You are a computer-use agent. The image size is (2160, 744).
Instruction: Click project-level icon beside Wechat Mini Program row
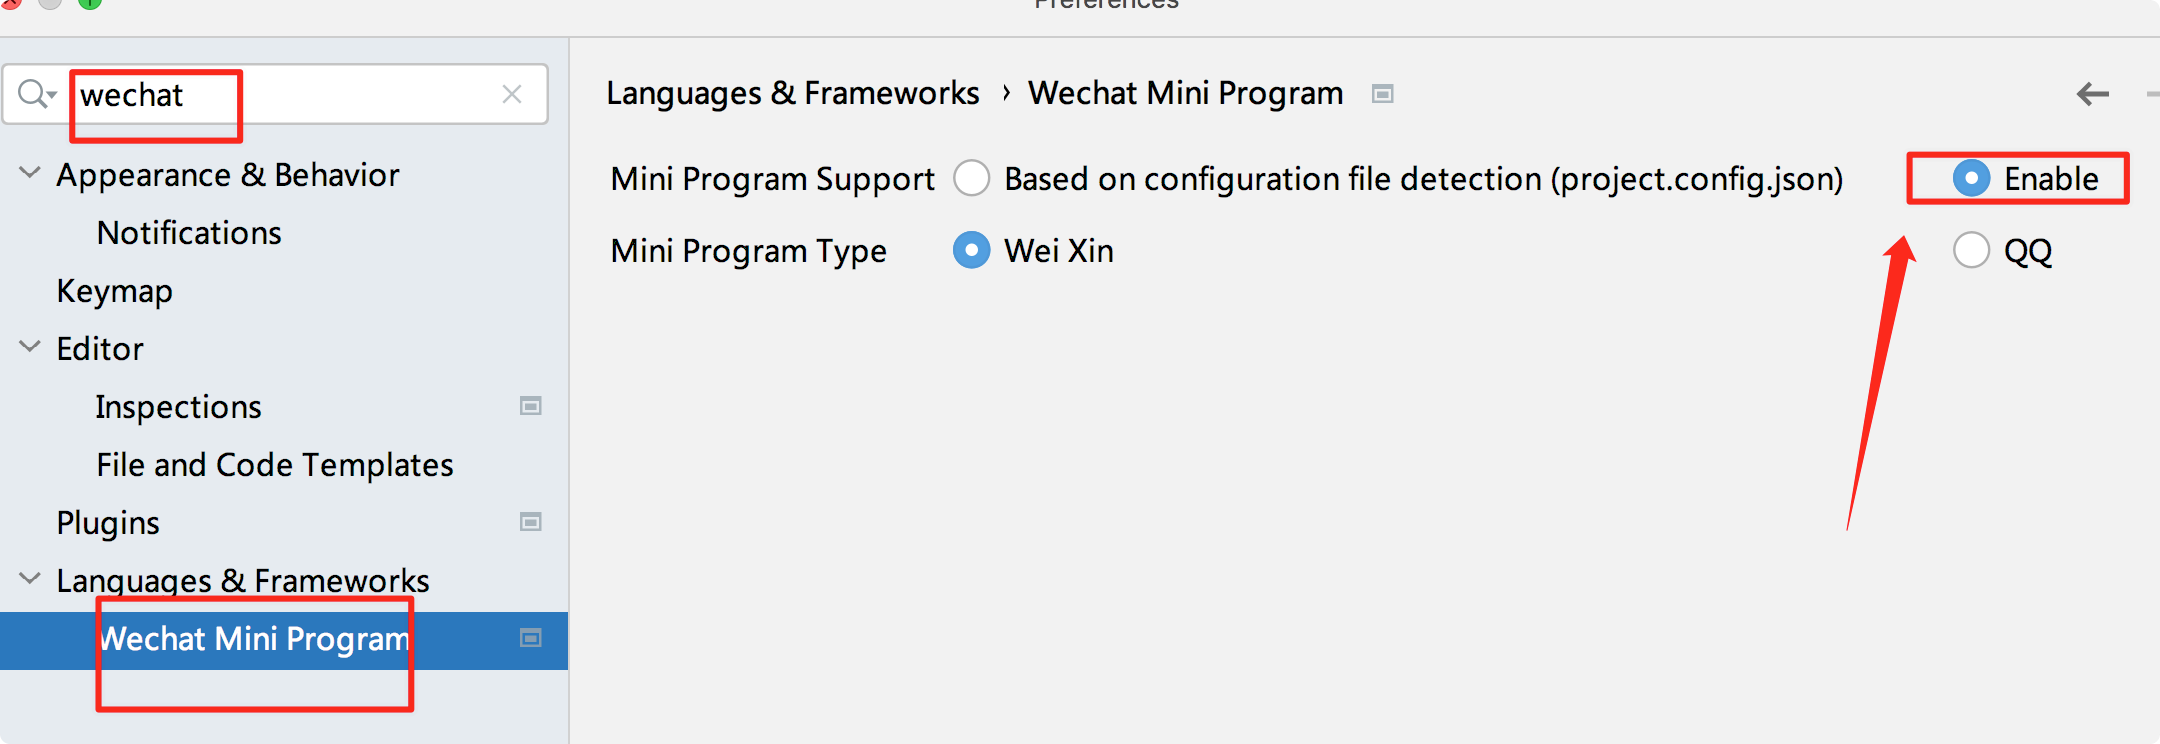(x=531, y=638)
